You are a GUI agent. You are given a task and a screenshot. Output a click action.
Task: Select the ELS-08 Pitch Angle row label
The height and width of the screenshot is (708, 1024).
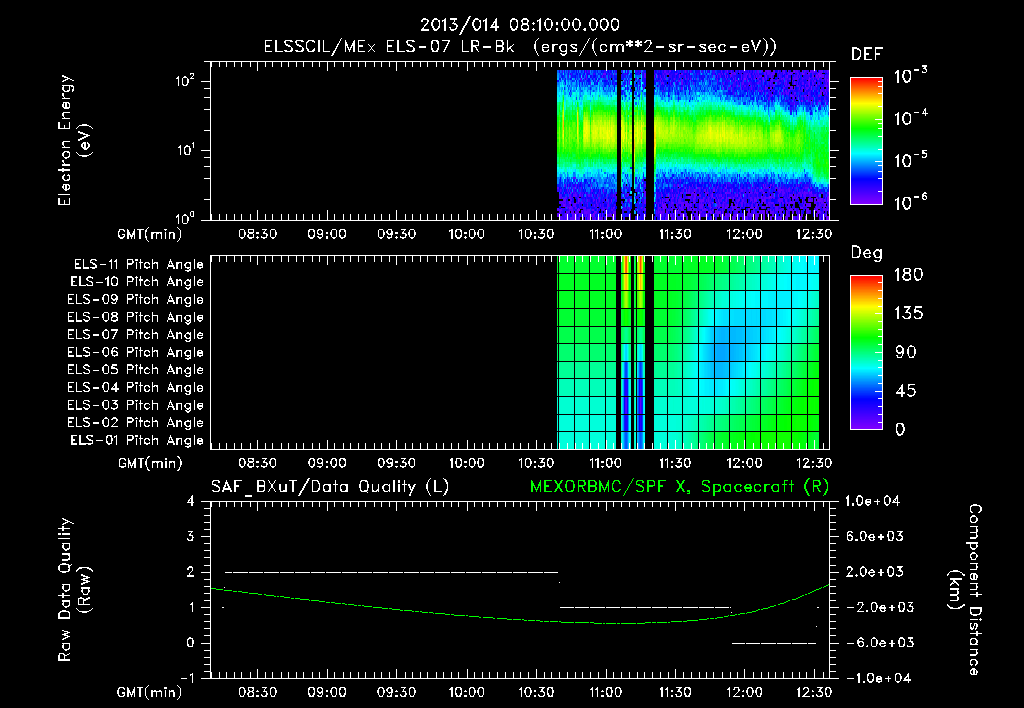[135, 317]
